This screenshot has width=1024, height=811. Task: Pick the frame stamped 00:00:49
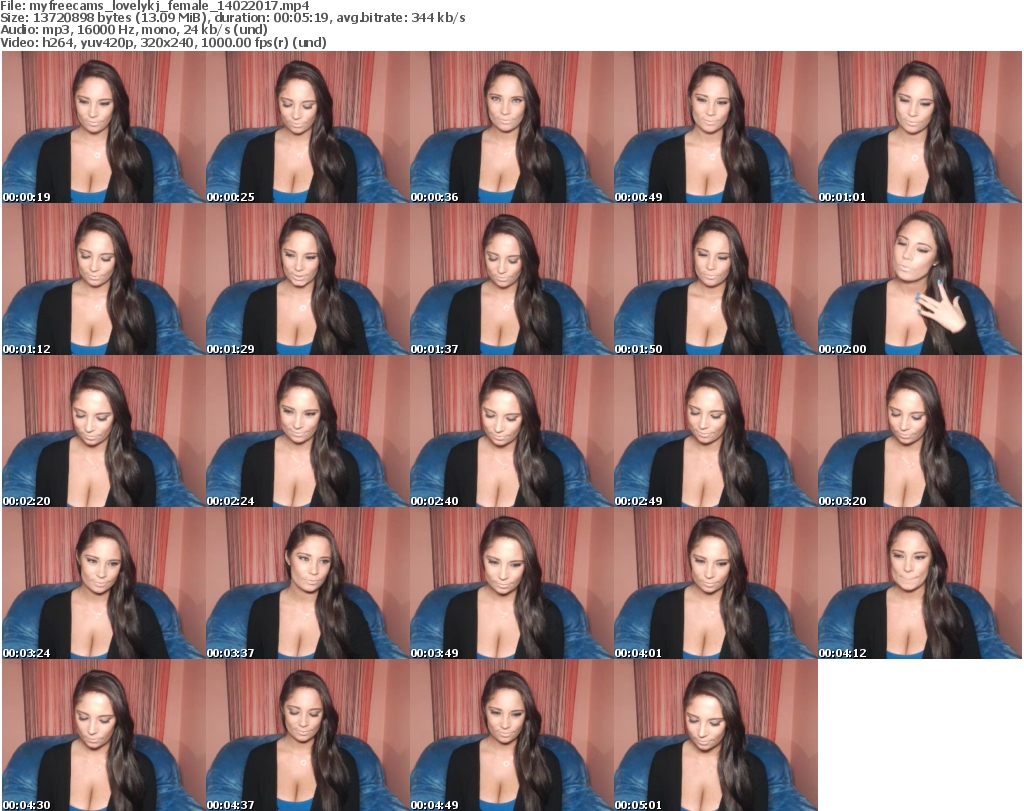point(715,127)
